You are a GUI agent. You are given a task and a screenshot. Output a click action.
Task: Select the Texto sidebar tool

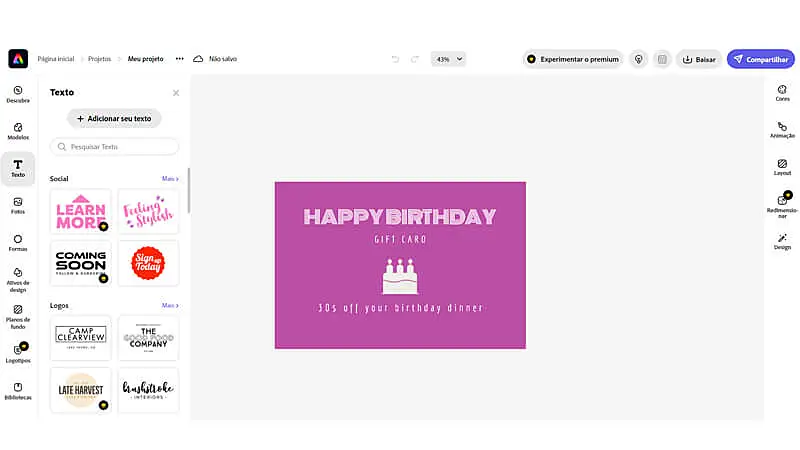tap(18, 168)
